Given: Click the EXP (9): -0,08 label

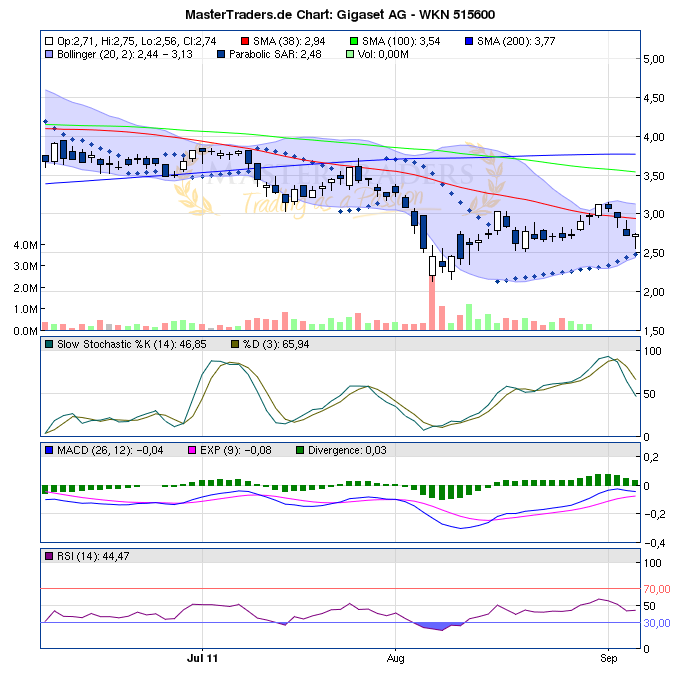Looking at the screenshot, I should (236, 451).
